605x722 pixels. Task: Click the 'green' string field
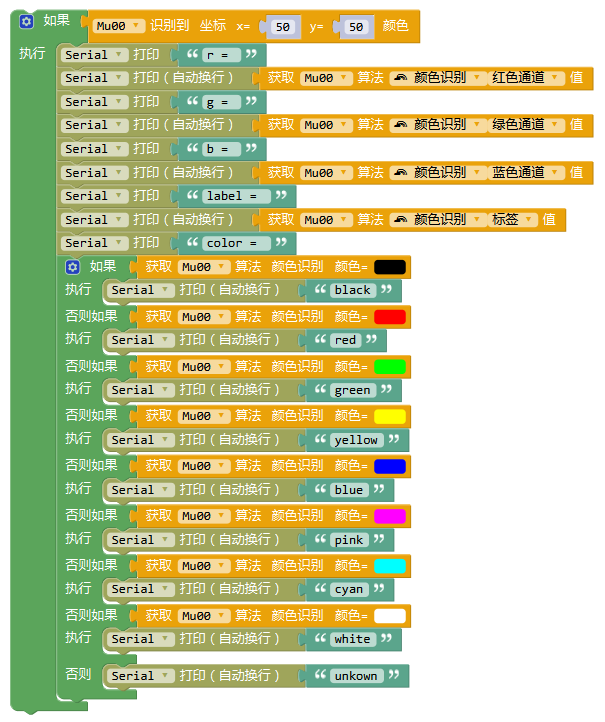(x=353, y=390)
